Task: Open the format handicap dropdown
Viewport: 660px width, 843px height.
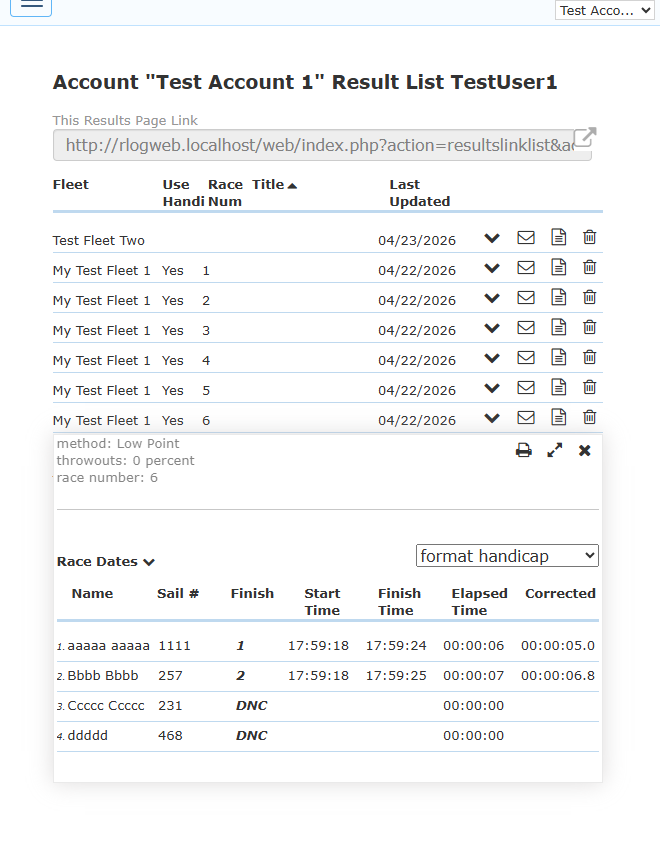Action: click(507, 556)
